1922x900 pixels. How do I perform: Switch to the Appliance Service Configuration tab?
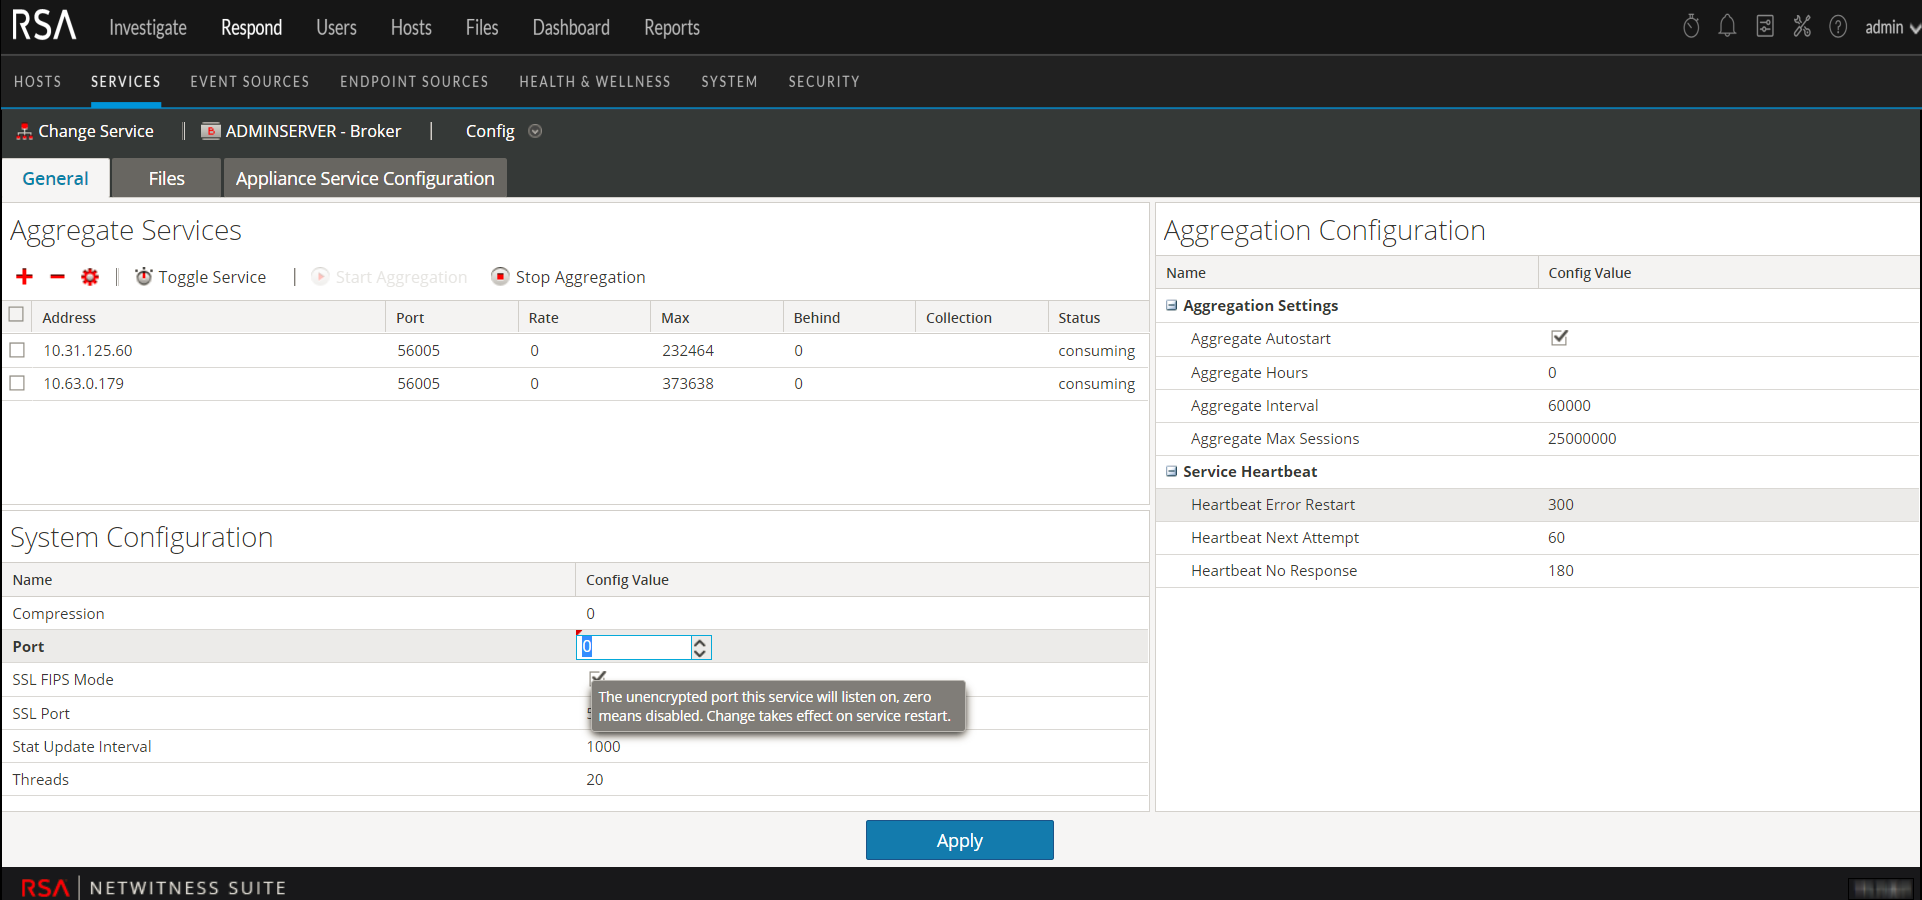tap(365, 178)
